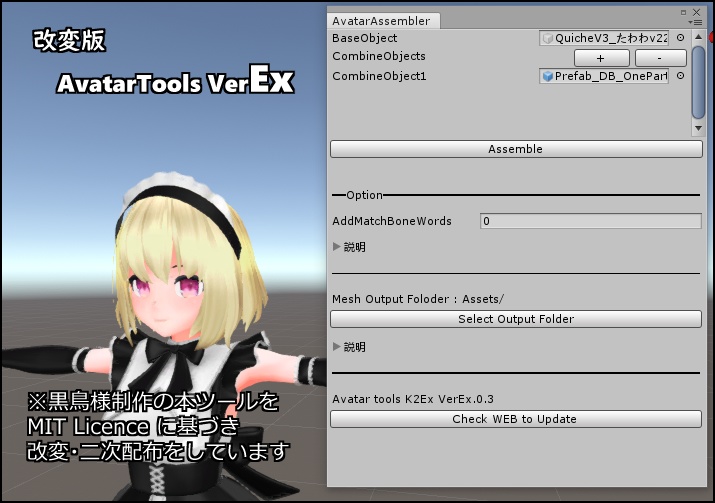The height and width of the screenshot is (503, 715).
Task: Click the scroll down arrow of the object list
Action: click(x=698, y=129)
